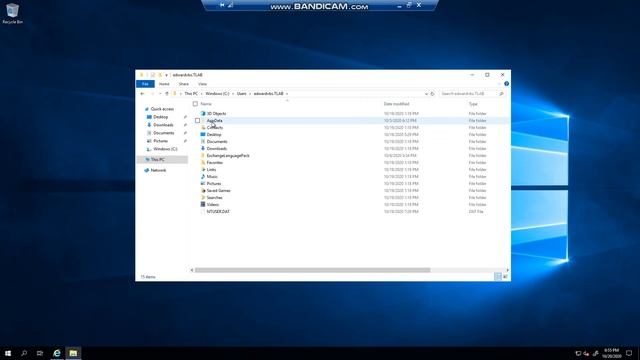Launch Internet Explorer from the taskbar
Viewport: 640px width, 360px height.
click(57, 353)
